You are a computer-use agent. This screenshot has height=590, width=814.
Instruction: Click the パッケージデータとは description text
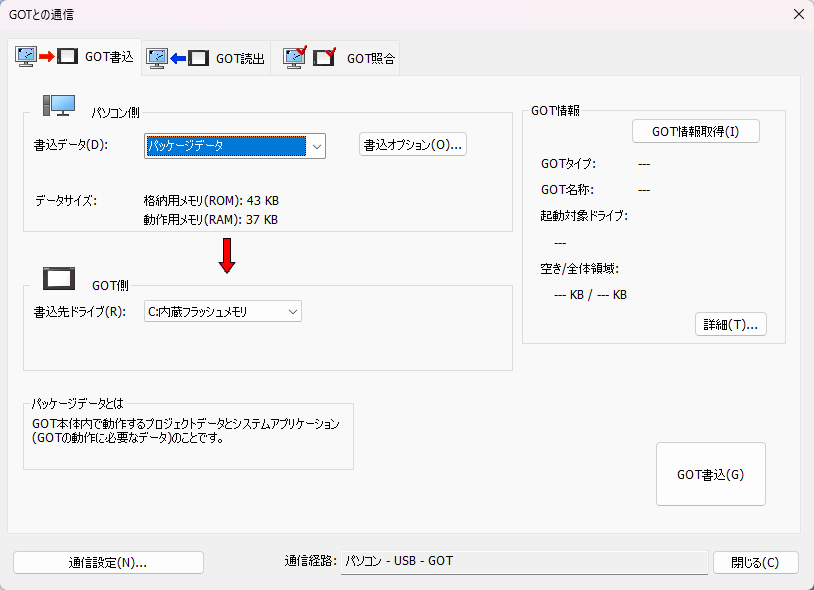click(x=186, y=431)
